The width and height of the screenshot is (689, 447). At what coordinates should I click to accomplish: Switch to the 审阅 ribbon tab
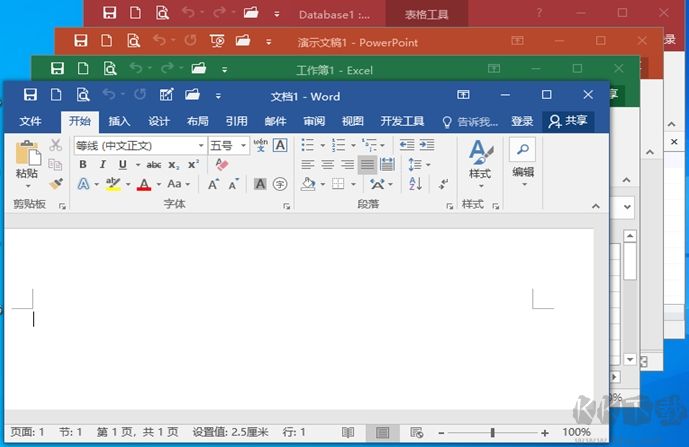coord(314,122)
